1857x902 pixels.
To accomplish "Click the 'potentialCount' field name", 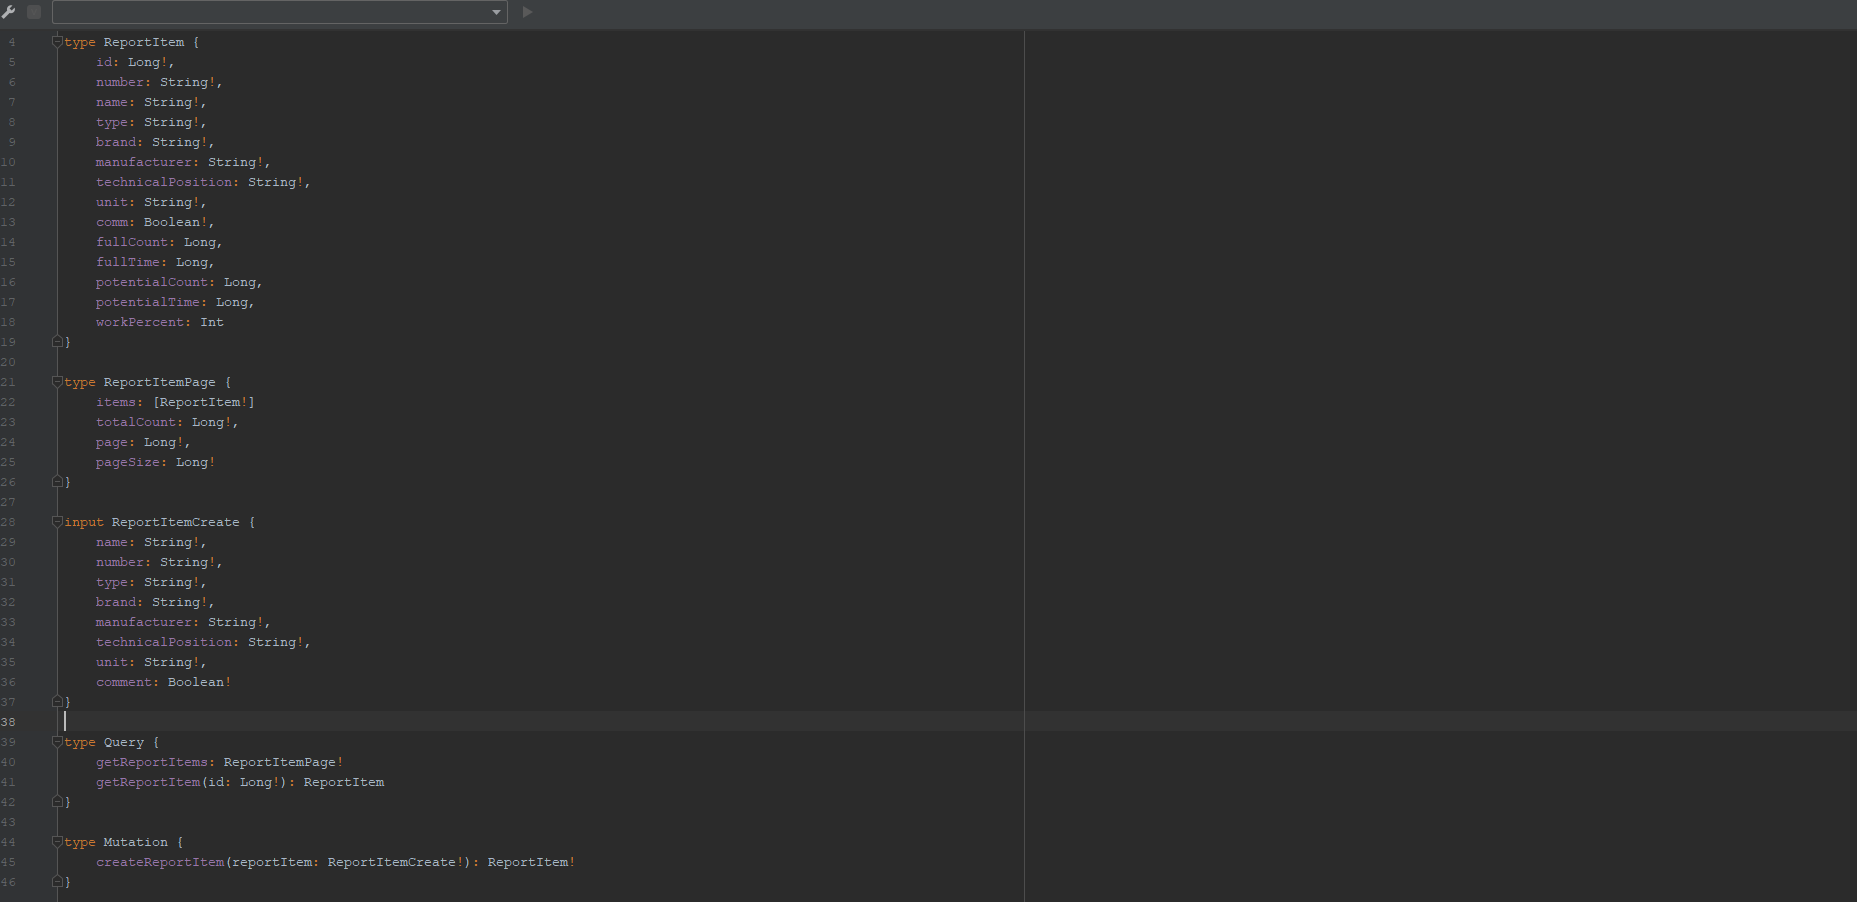I will [152, 282].
